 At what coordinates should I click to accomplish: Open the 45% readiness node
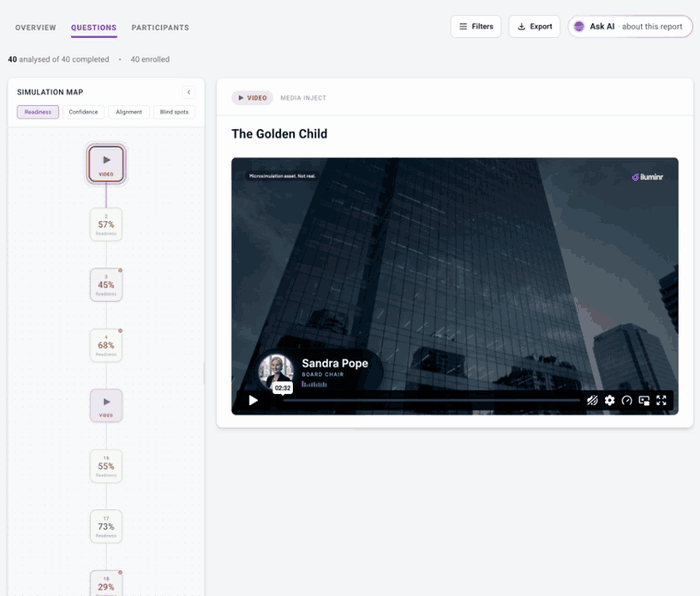pos(106,285)
